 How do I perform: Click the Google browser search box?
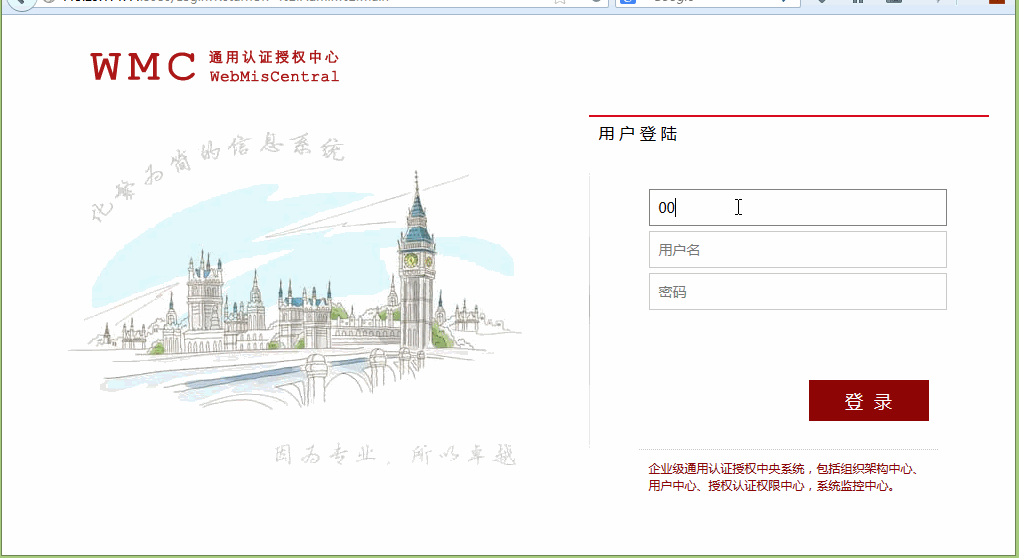click(720, 3)
